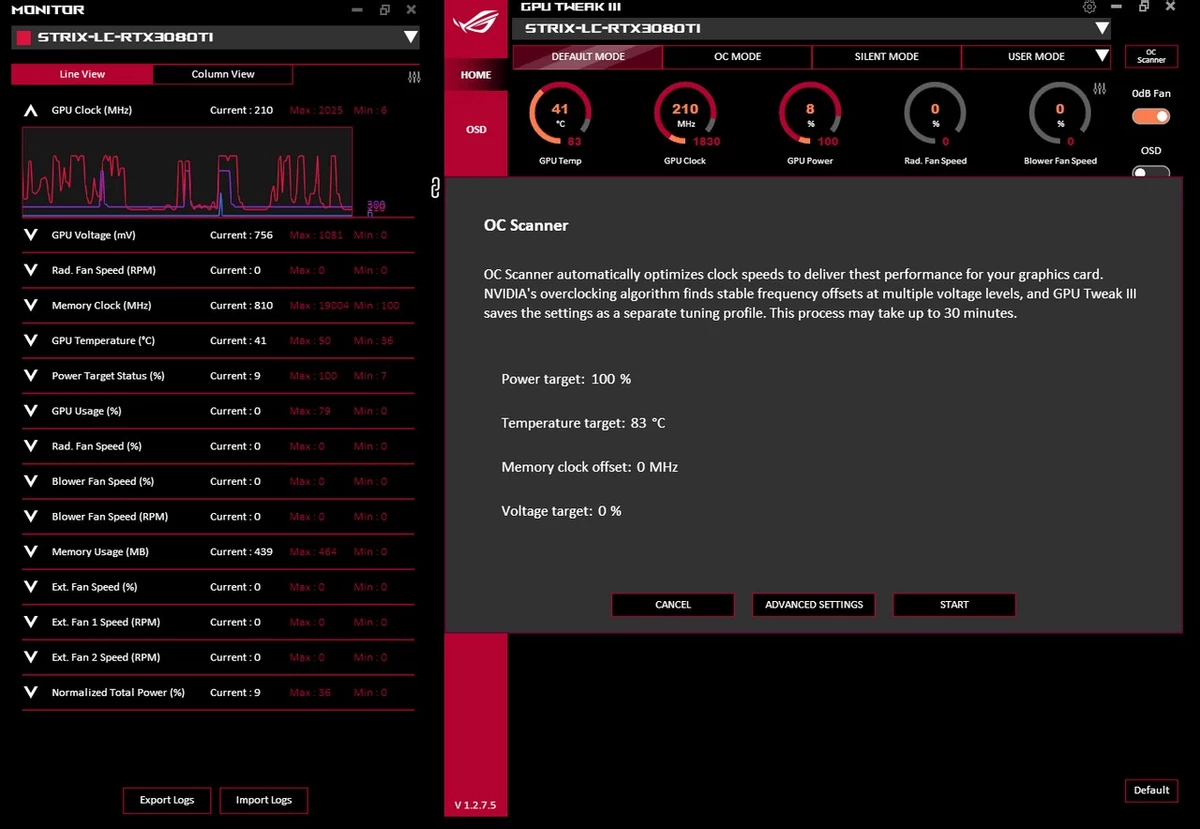The height and width of the screenshot is (829, 1200).
Task: Expand the Power Target Status (%) row
Action: point(30,376)
